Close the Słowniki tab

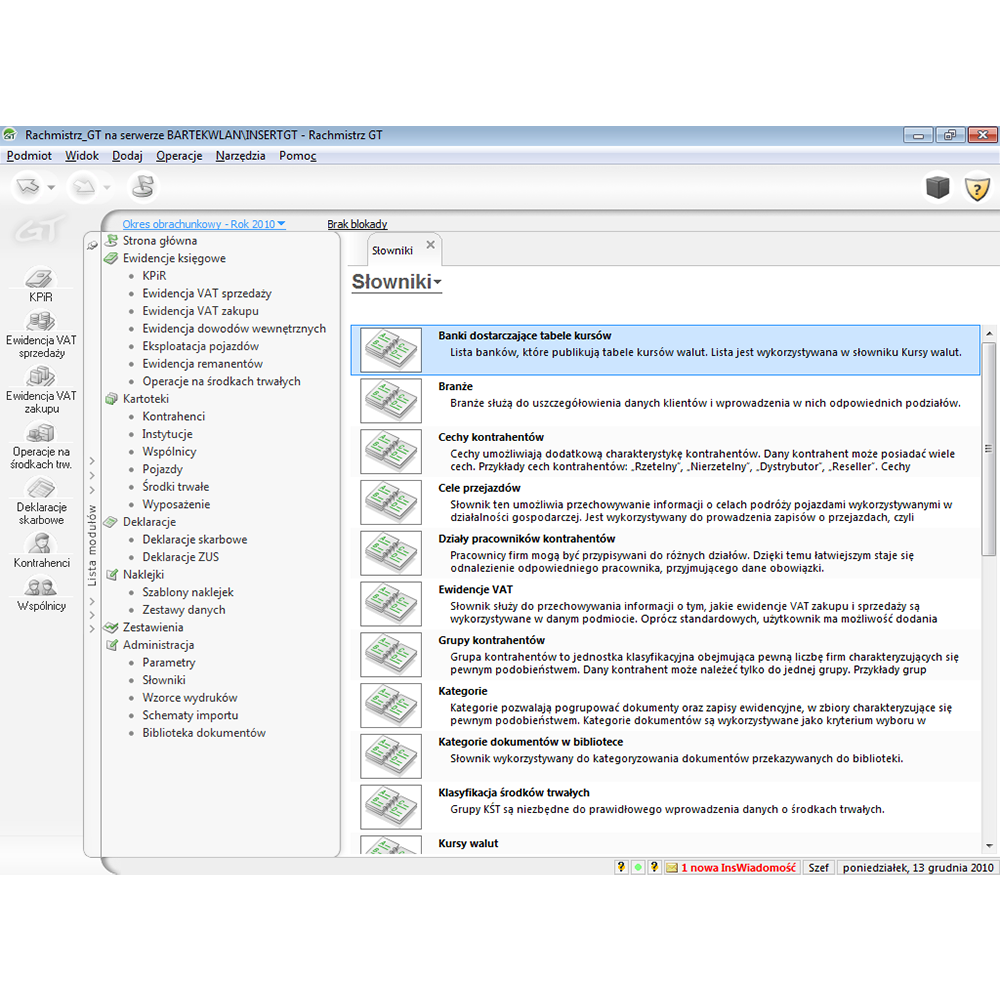point(431,244)
